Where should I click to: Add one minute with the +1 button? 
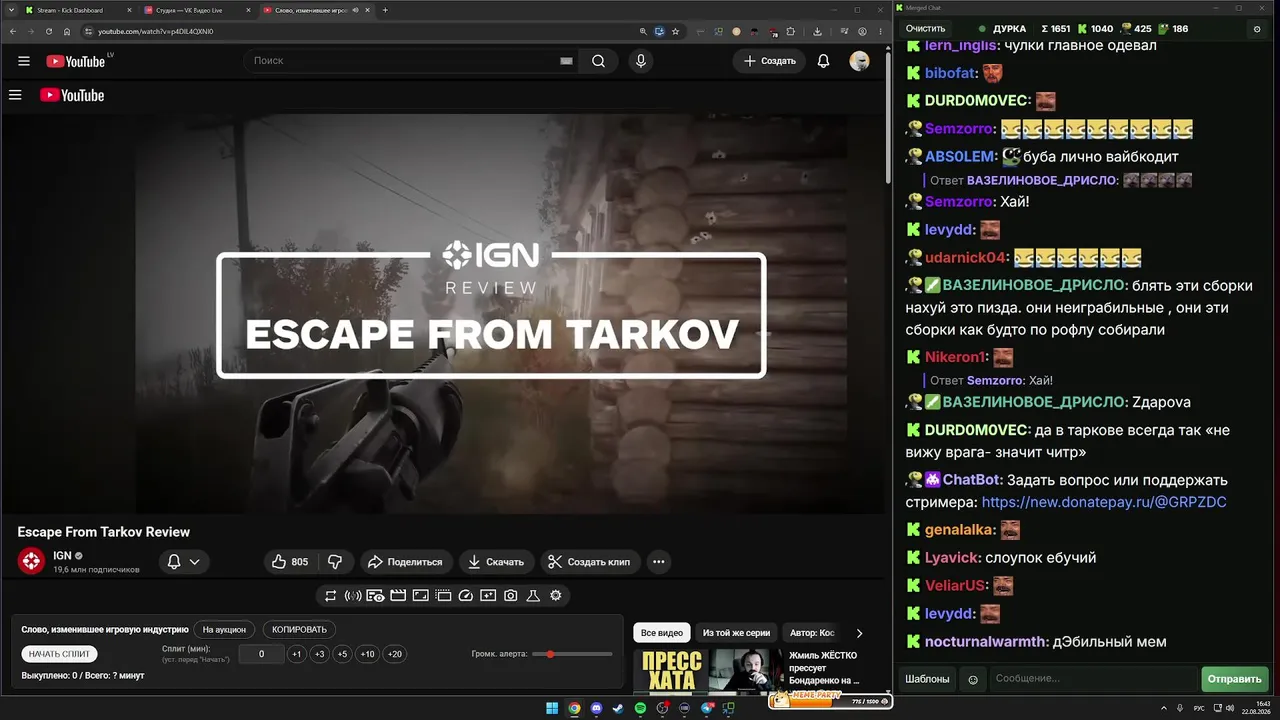click(296, 654)
